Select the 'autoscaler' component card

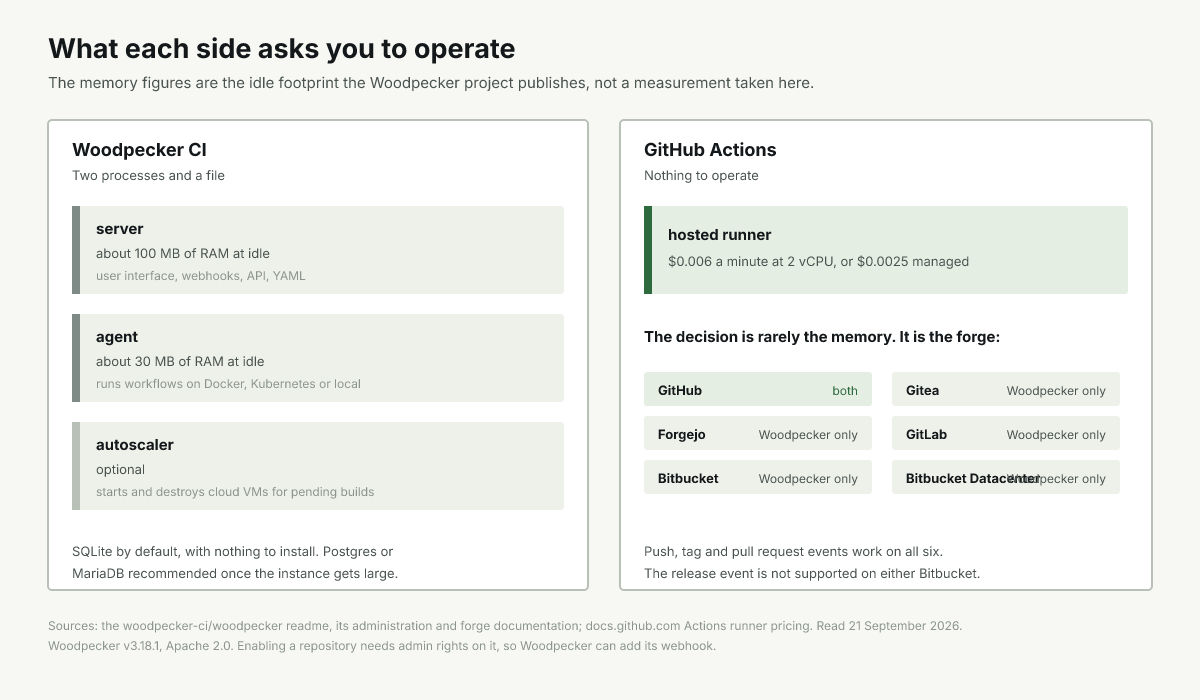click(x=318, y=466)
